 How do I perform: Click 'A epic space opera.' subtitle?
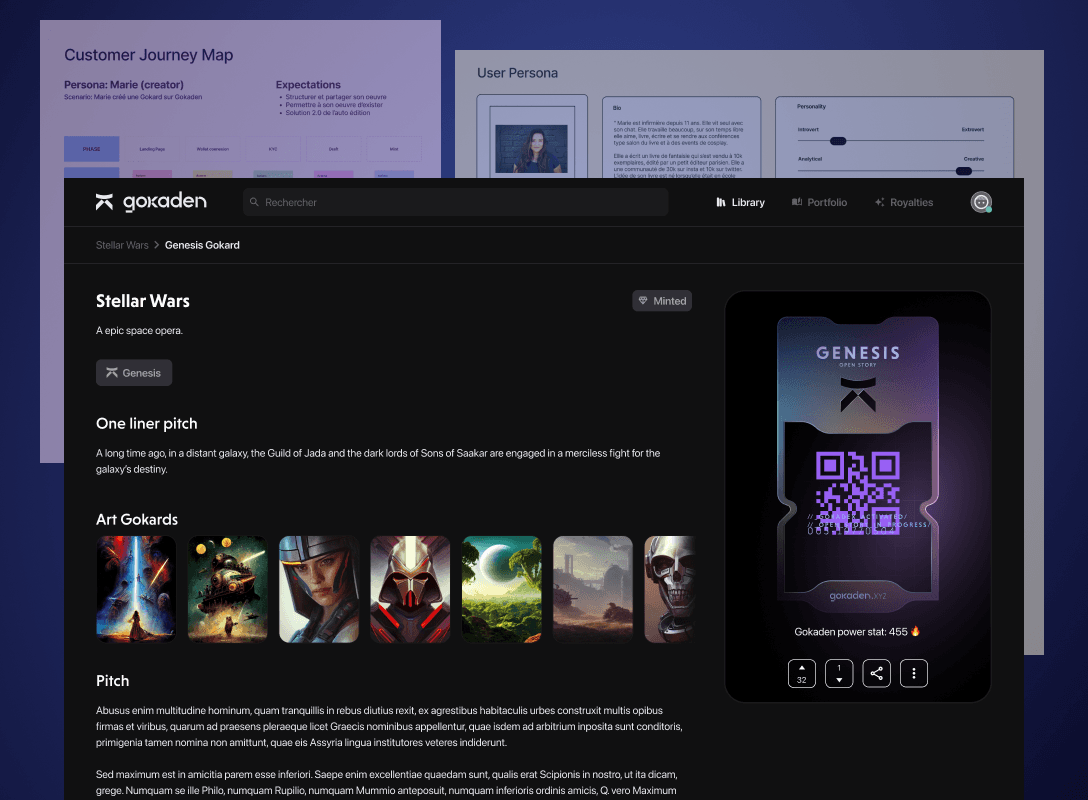click(139, 330)
